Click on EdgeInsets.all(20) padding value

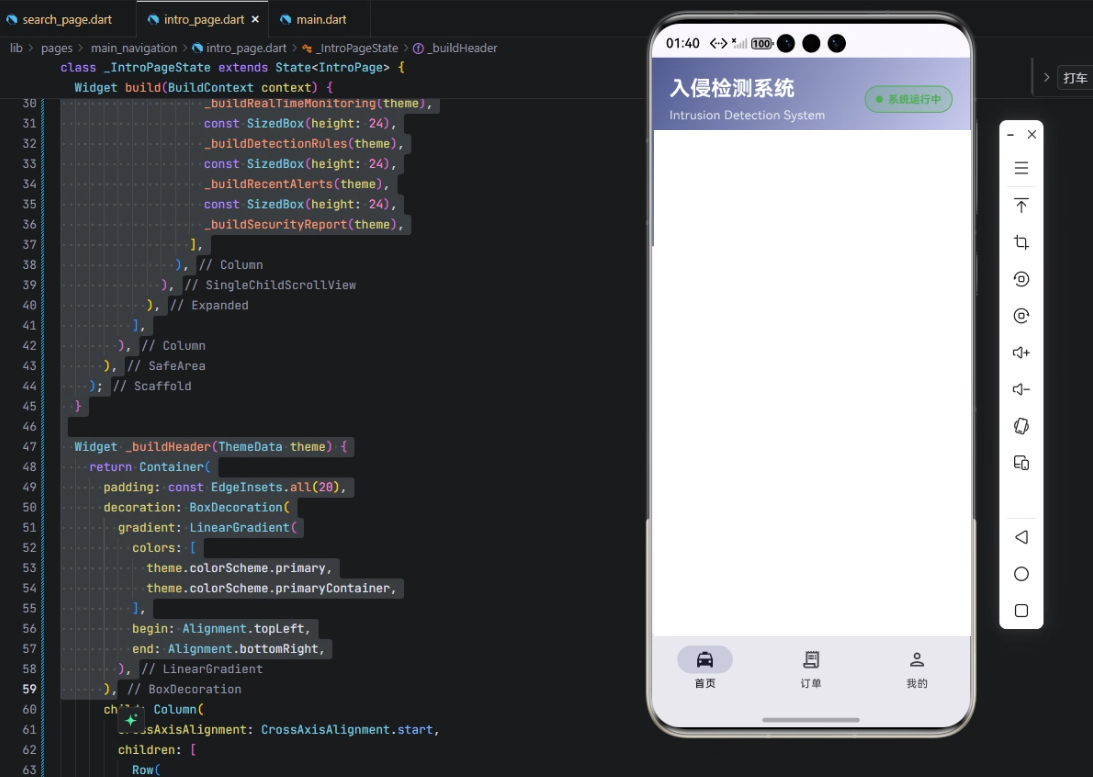pos(274,487)
